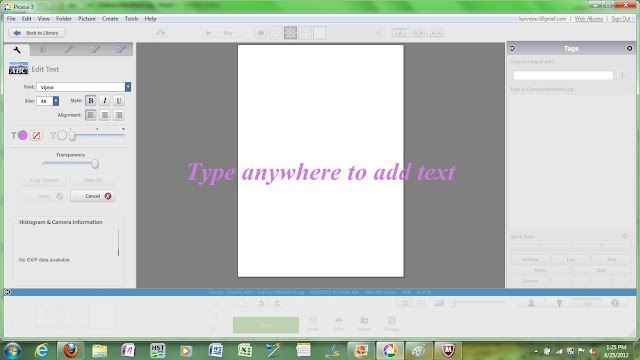Choose A A comparison view
Image resolution: width=640 pixels, height=360 pixels.
click(436, 33)
